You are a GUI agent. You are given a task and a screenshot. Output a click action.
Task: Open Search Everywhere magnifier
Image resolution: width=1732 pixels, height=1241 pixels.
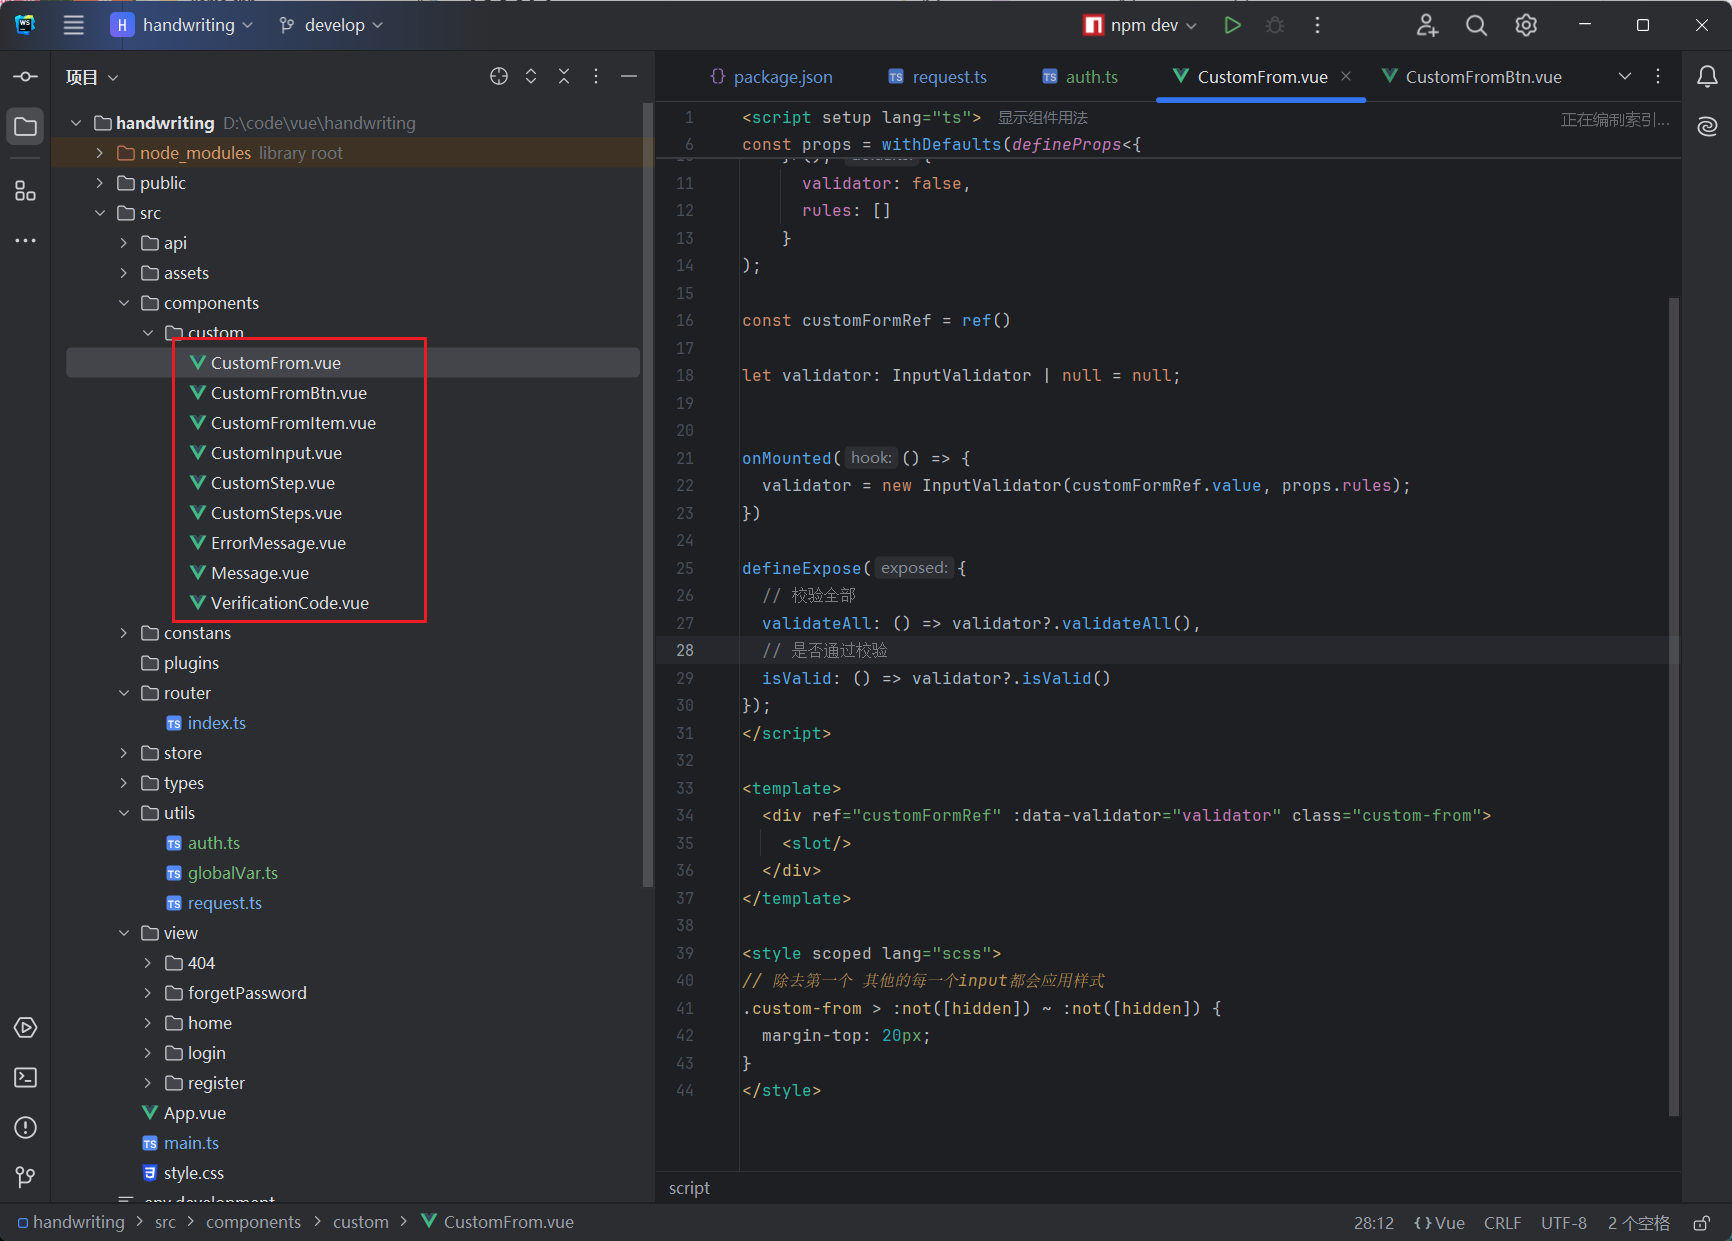(x=1476, y=25)
